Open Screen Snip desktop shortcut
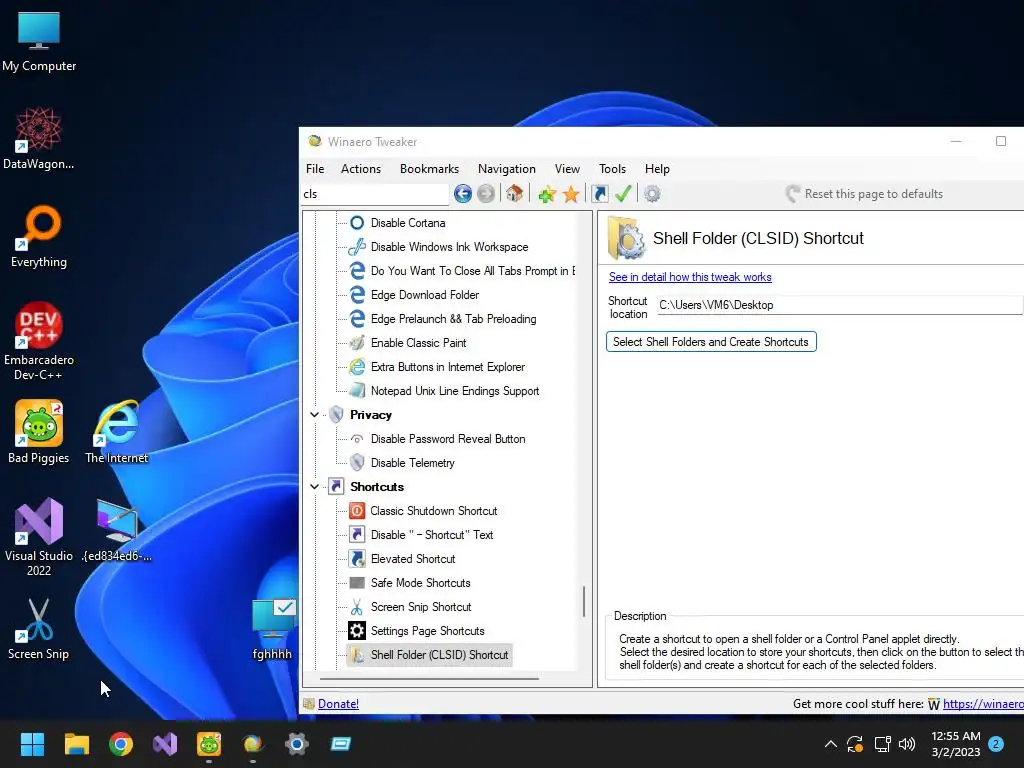The width and height of the screenshot is (1024, 768). pyautogui.click(x=39, y=629)
